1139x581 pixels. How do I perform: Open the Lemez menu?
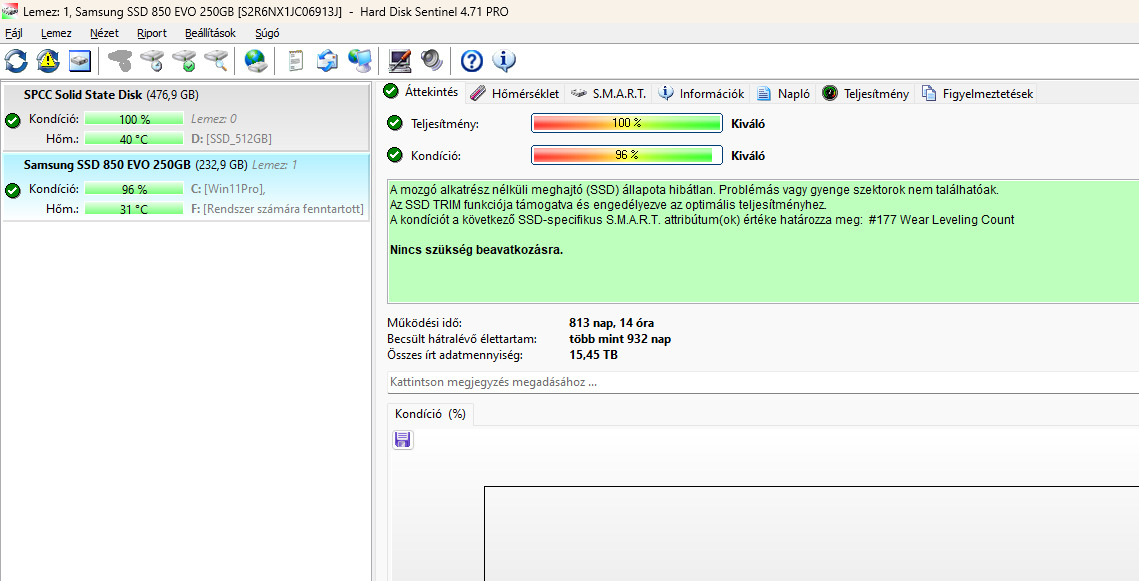tap(56, 33)
